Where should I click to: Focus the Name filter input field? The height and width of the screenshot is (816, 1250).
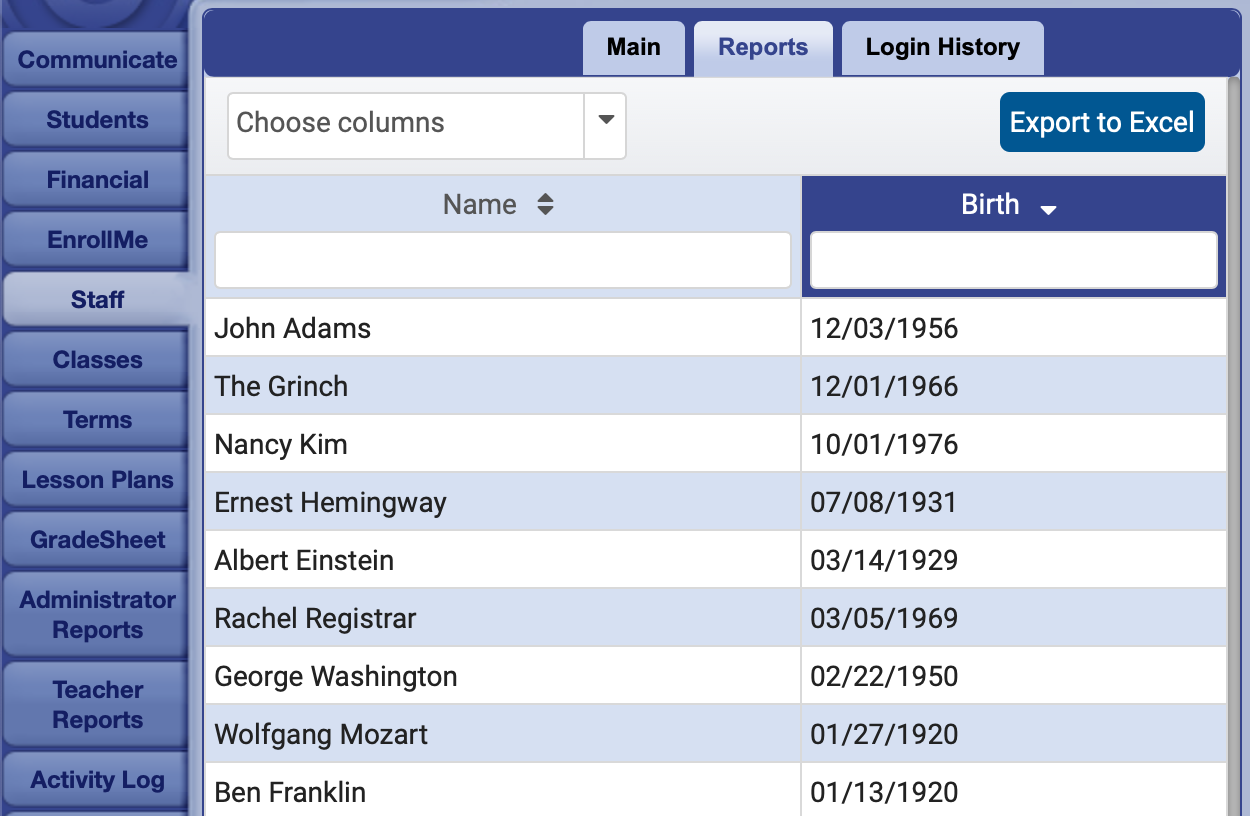tap(503, 261)
